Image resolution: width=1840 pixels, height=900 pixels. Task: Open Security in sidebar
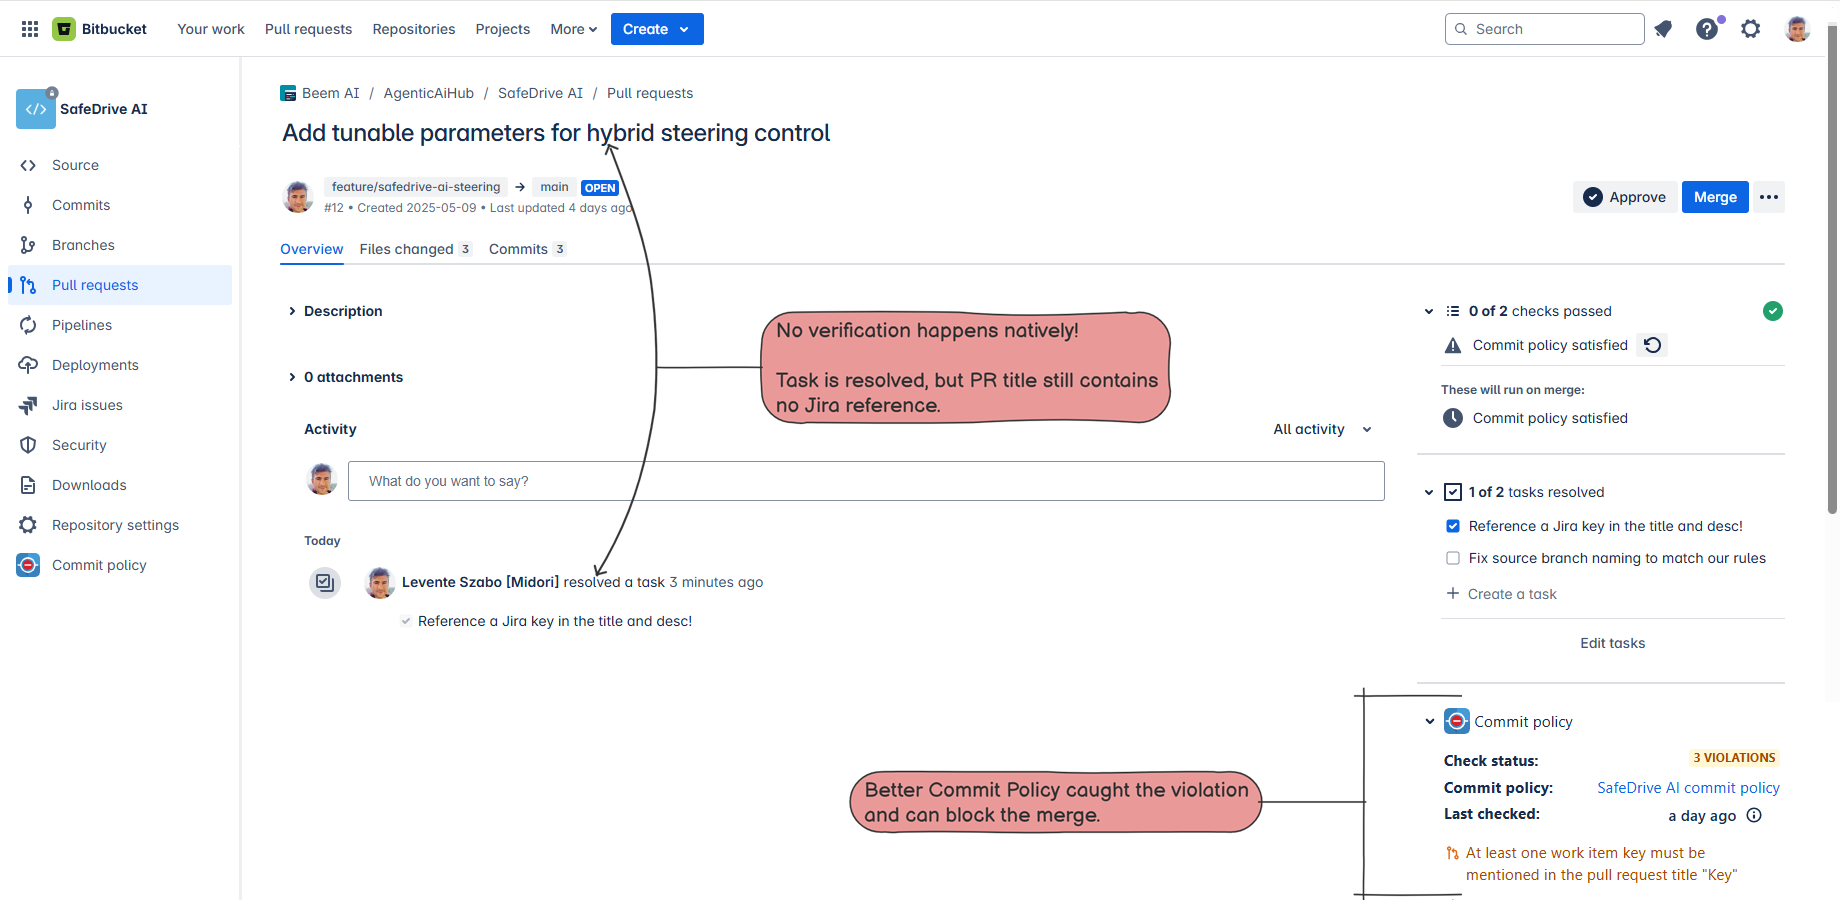[120, 445]
